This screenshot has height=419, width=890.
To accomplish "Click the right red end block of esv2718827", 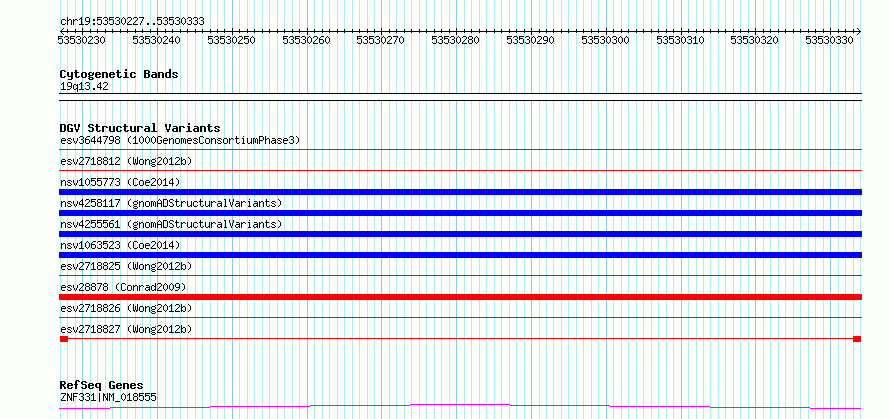I will 857,339.
